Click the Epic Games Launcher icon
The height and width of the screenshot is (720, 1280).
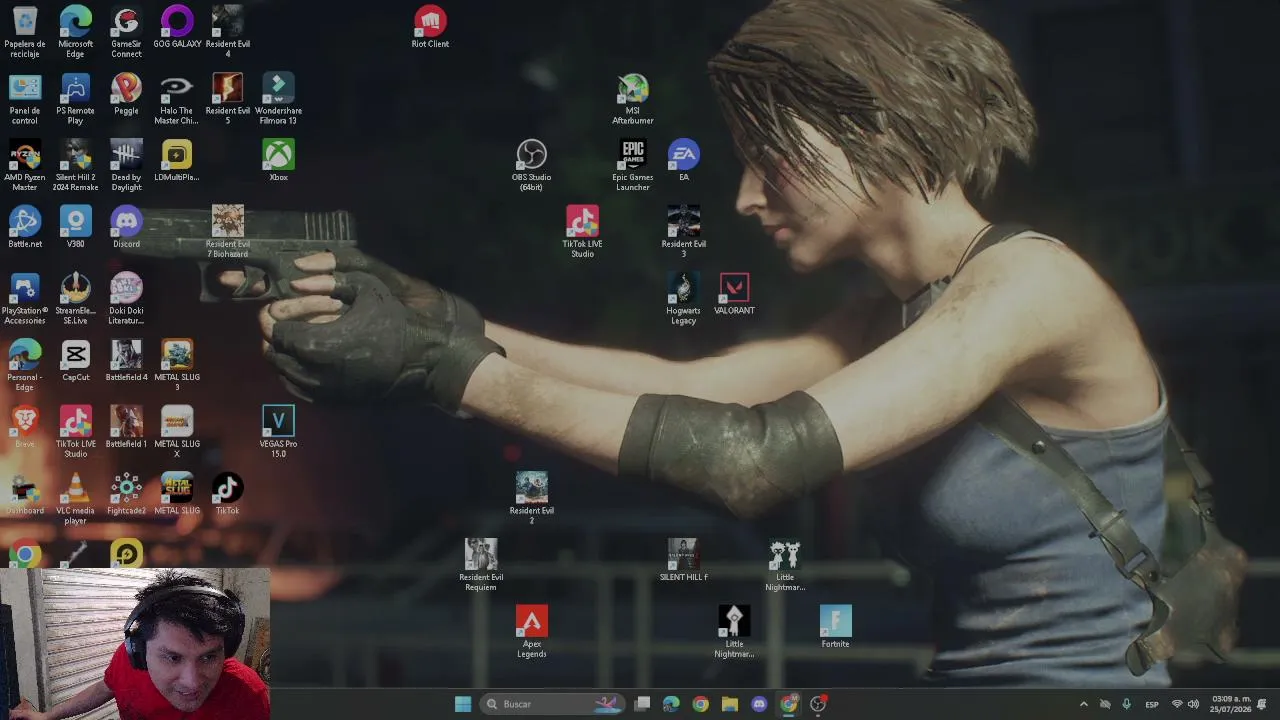[633, 165]
